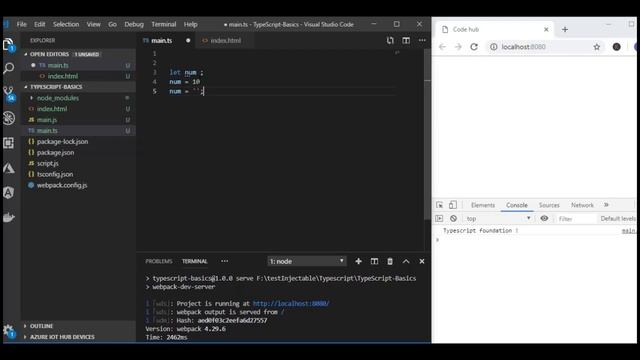
Task: Open the Default levels dropdown in console
Action: [x=618, y=219]
